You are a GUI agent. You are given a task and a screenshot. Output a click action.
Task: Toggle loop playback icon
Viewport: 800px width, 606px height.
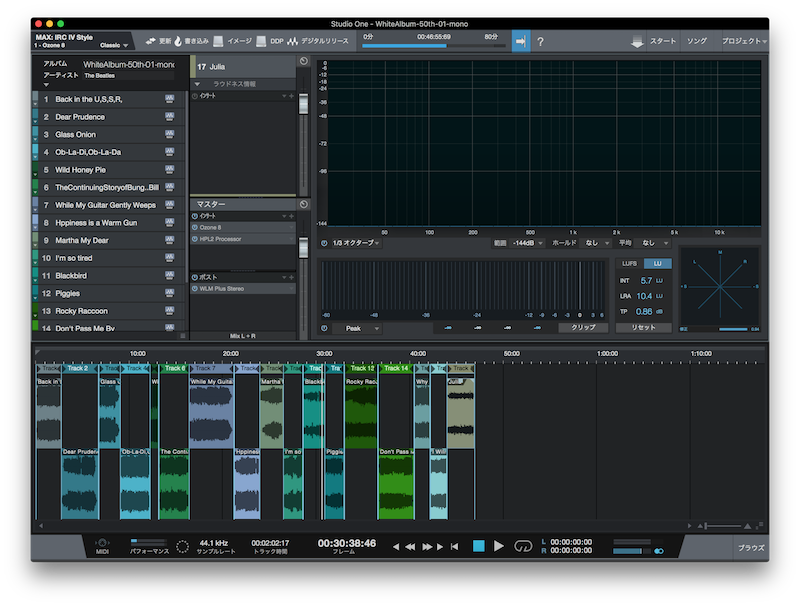[523, 546]
